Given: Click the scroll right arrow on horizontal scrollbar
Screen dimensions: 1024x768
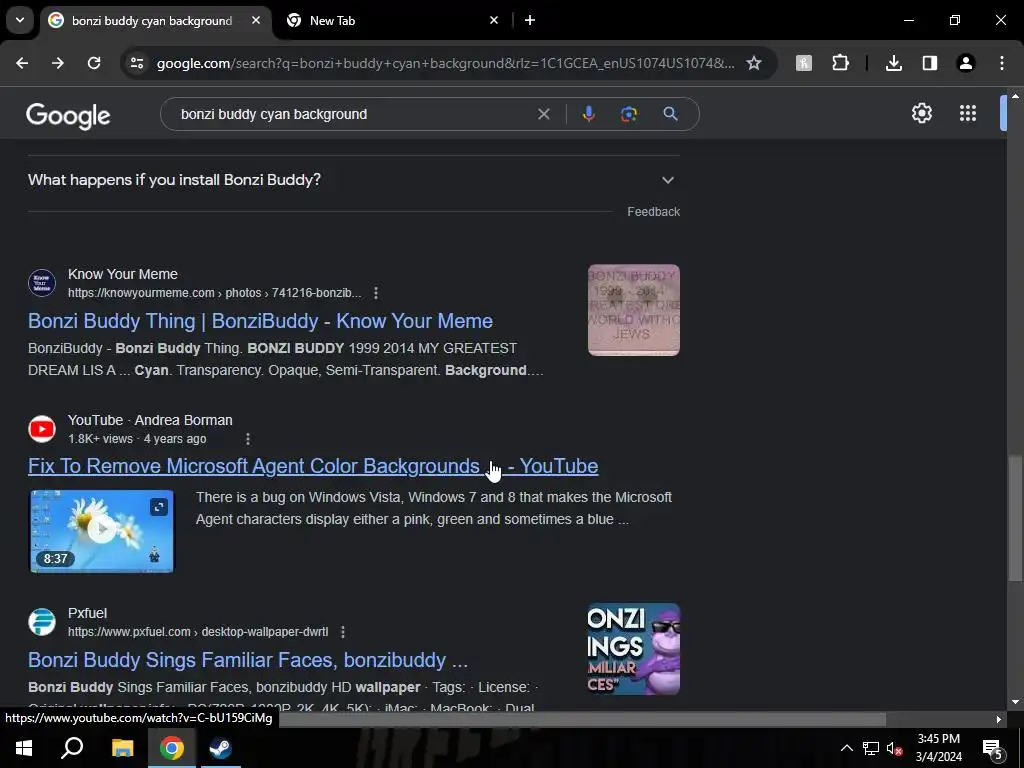Looking at the screenshot, I should tap(999, 719).
